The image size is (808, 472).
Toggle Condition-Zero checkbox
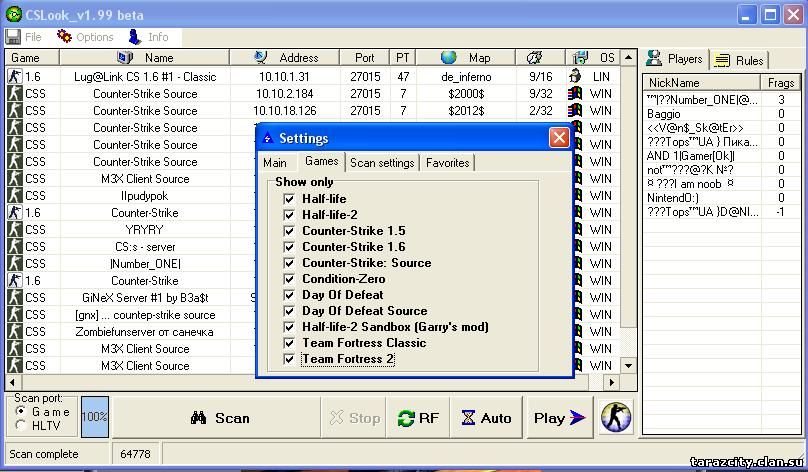point(289,279)
